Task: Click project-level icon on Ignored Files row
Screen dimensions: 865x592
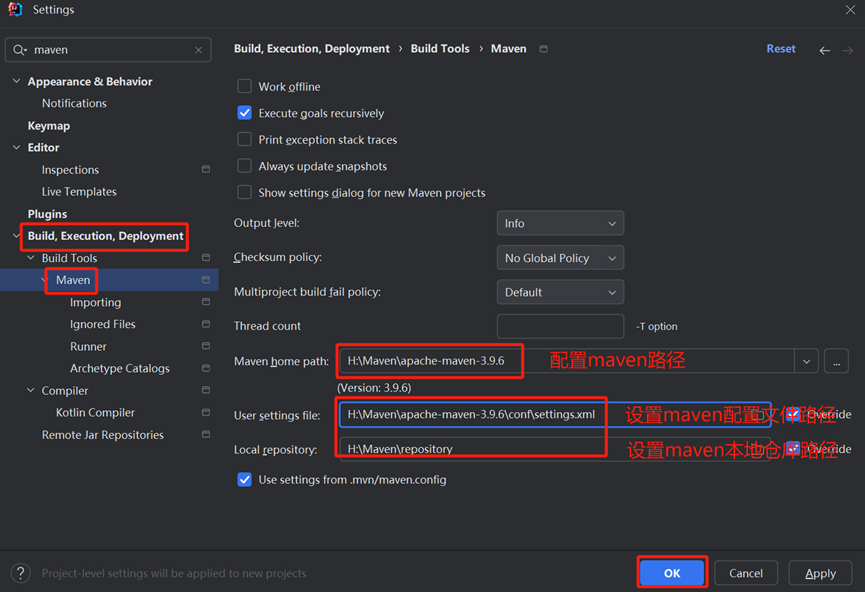Action: pyautogui.click(x=206, y=324)
